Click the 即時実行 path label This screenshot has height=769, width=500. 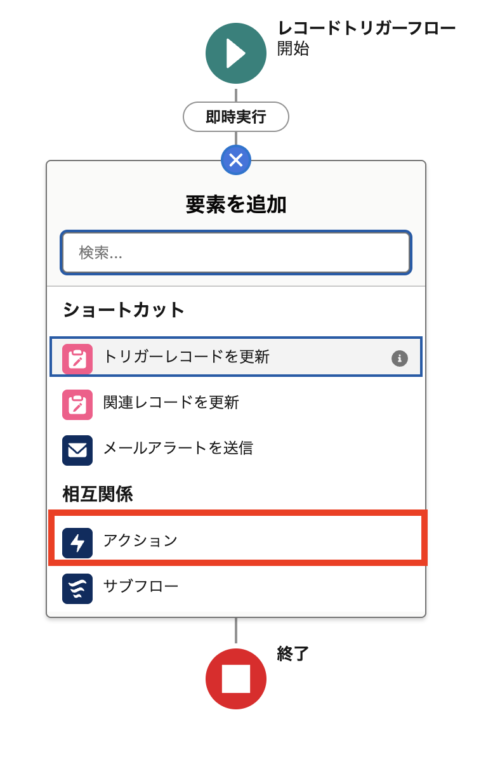coord(236,117)
